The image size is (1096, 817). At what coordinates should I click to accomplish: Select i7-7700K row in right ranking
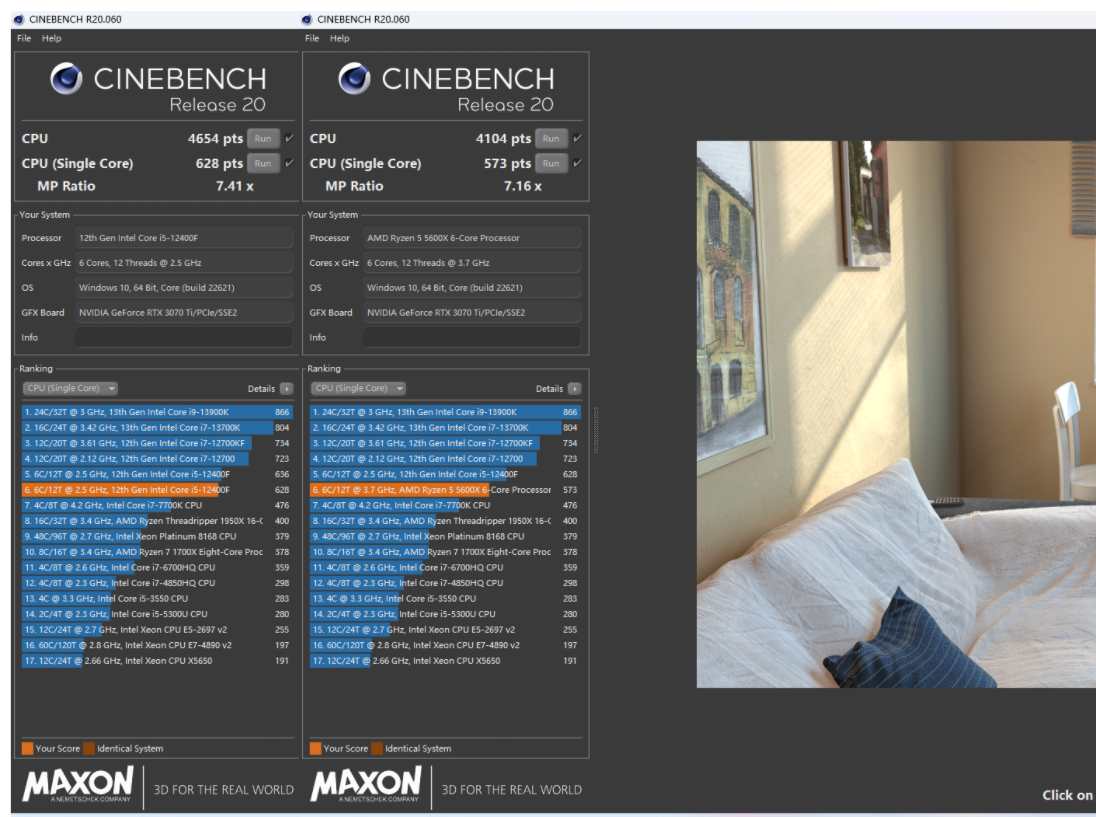point(445,505)
